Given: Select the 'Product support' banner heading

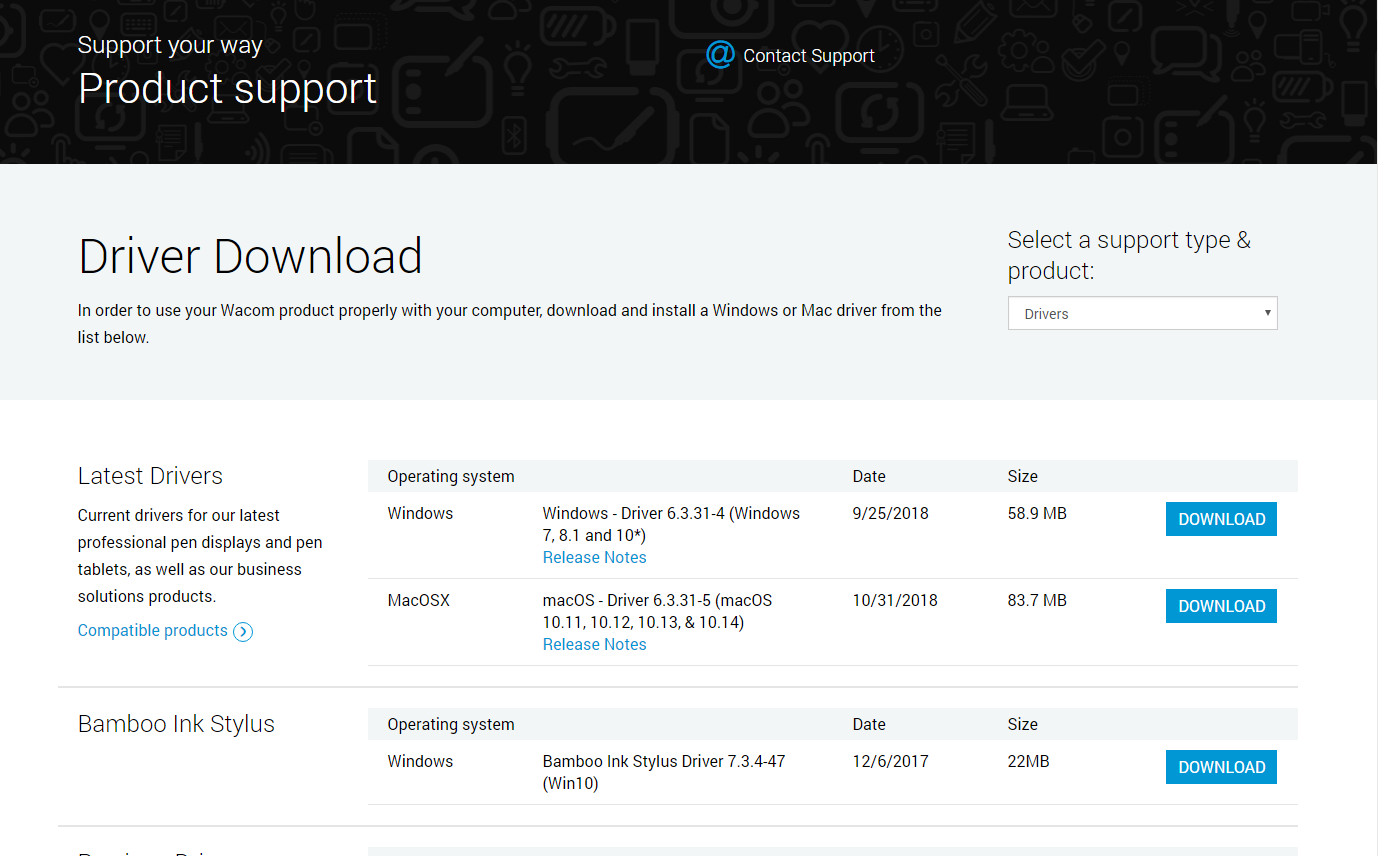Looking at the screenshot, I should pyautogui.click(x=227, y=88).
